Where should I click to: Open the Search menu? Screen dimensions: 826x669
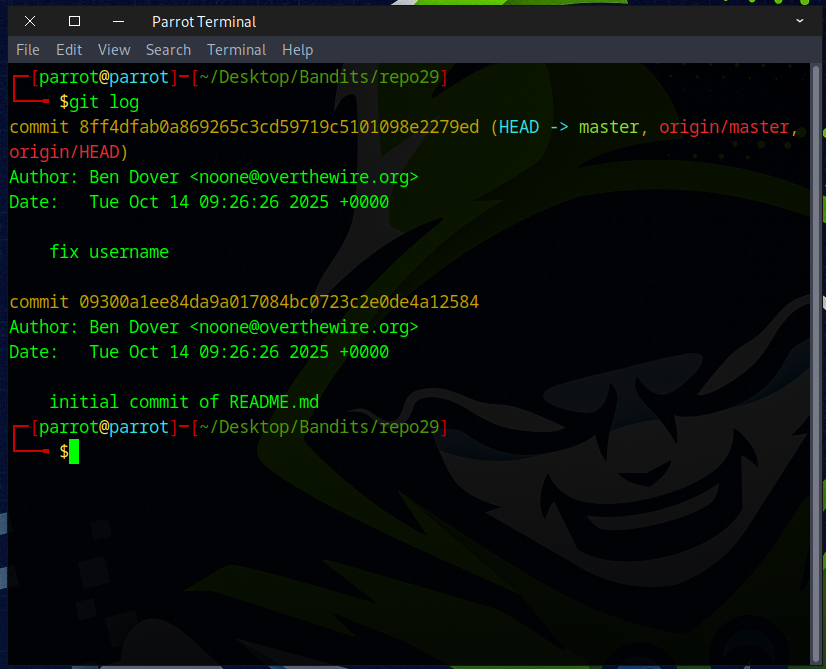[168, 49]
